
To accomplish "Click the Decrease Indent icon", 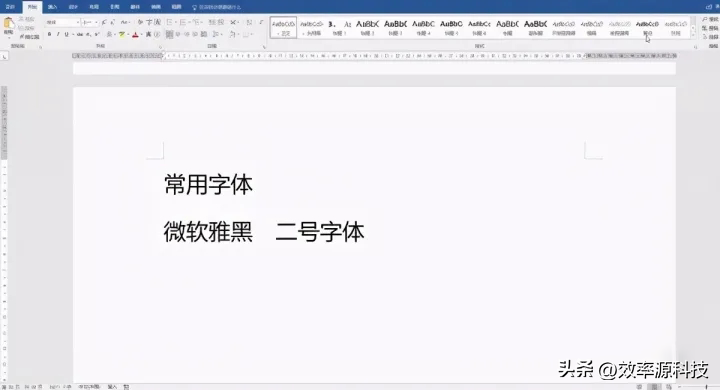I will tap(212, 22).
